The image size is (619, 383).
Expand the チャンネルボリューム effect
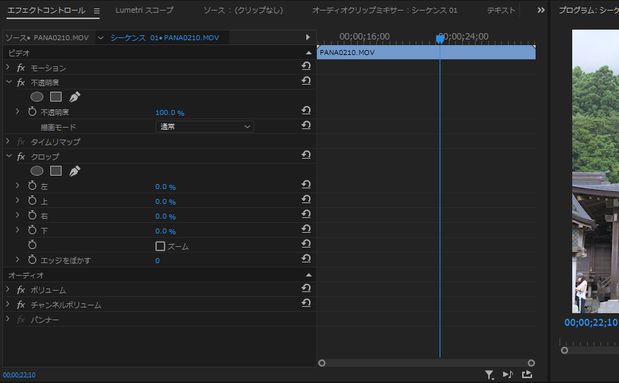point(8,304)
